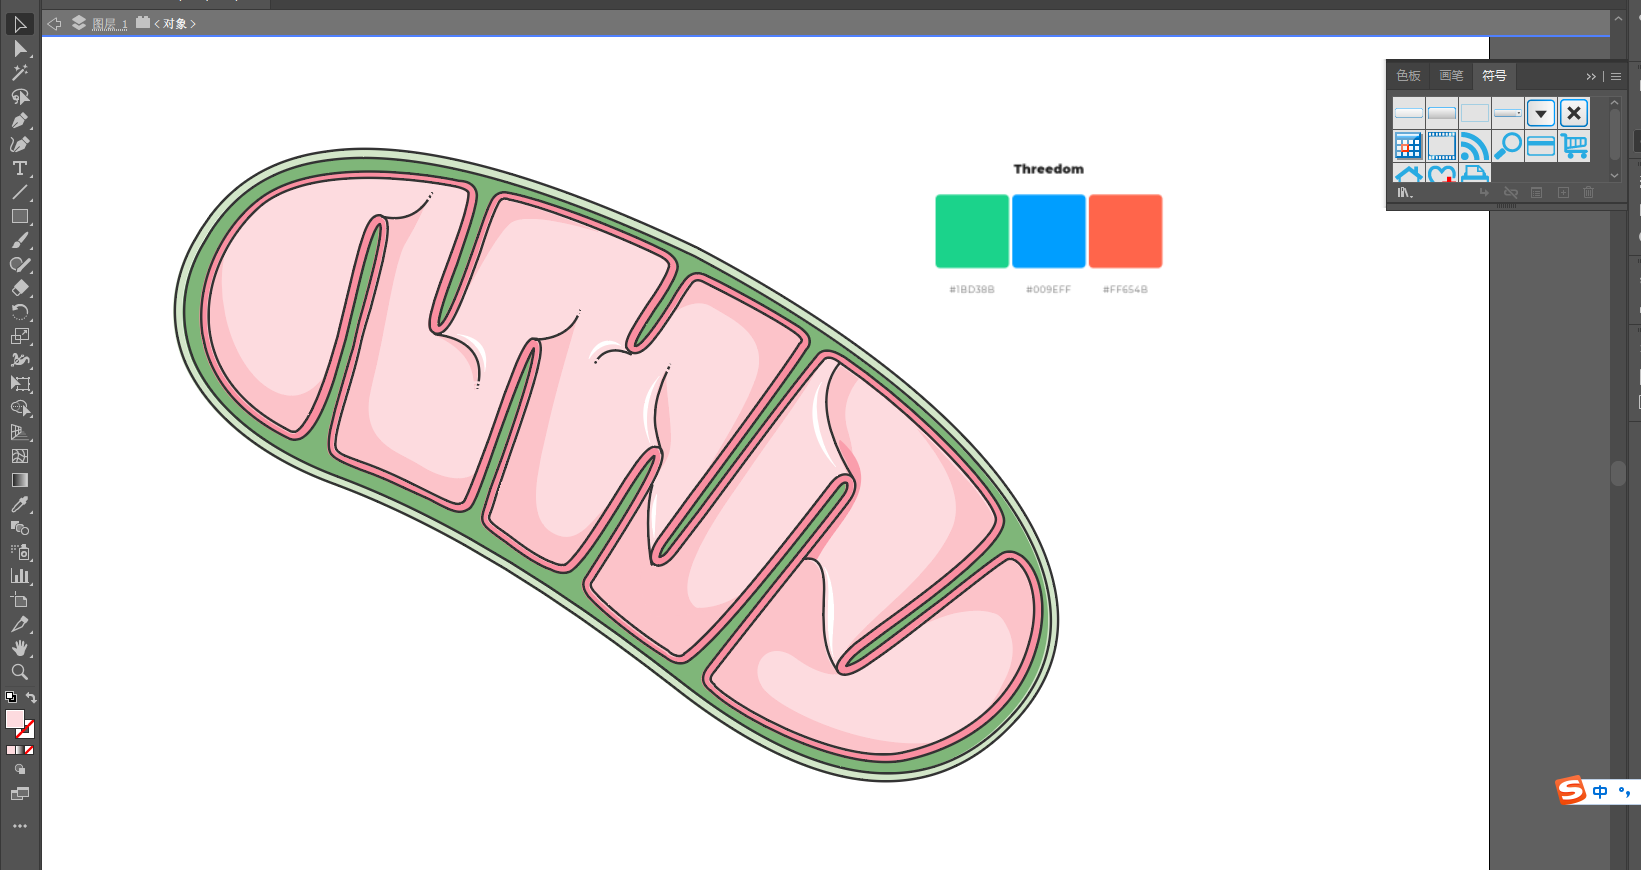Select the Eraser tool
Image resolution: width=1641 pixels, height=870 pixels.
(x=20, y=288)
